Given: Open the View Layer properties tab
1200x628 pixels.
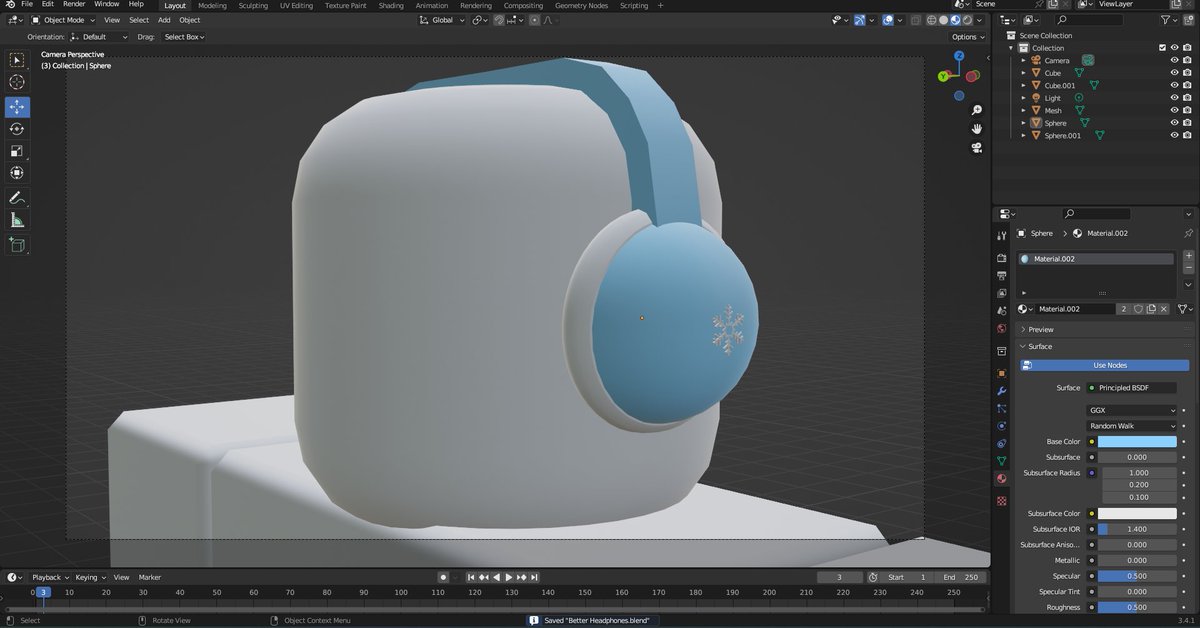Looking at the screenshot, I should pyautogui.click(x=1002, y=293).
